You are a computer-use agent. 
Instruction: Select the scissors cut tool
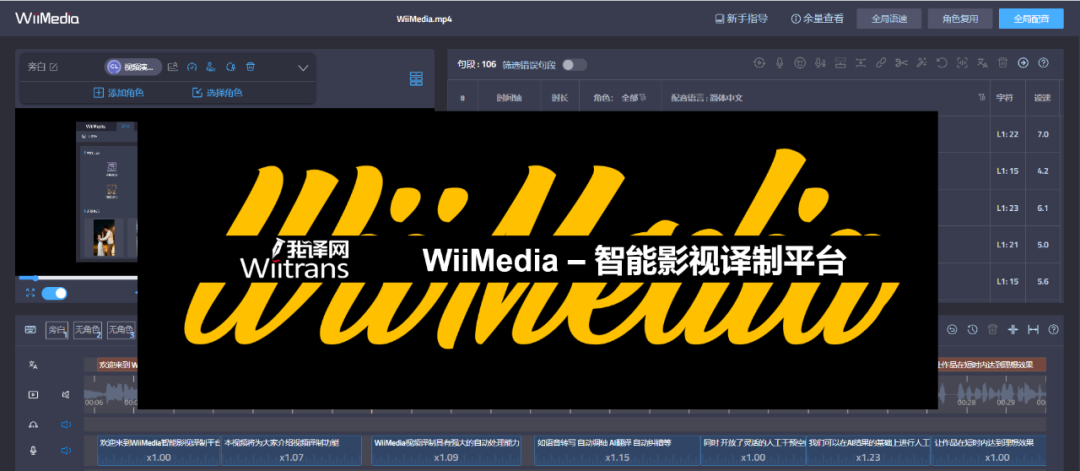point(901,63)
